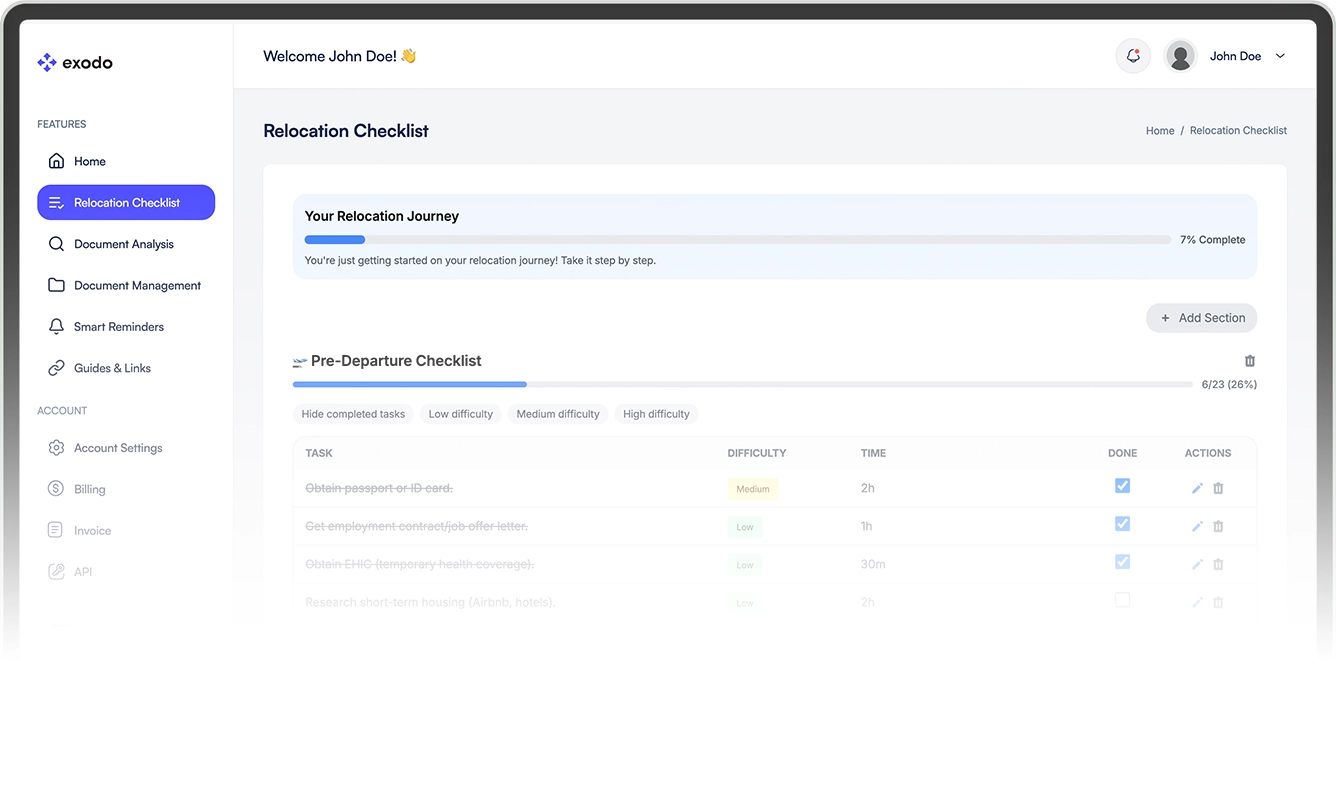Open the notifications bell icon
The image size is (1336, 800).
click(x=1133, y=56)
